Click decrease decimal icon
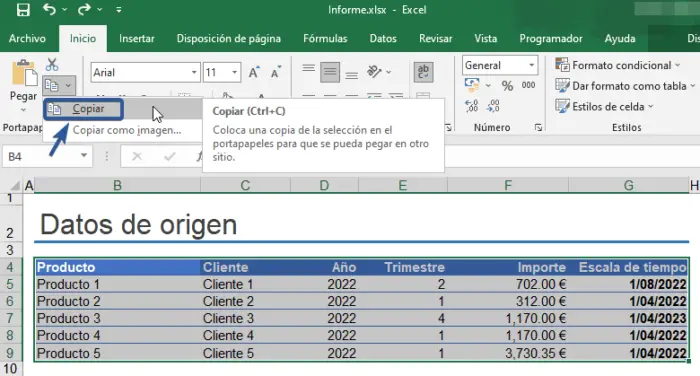Viewport: 700px width, 376px height. pyautogui.click(x=493, y=106)
